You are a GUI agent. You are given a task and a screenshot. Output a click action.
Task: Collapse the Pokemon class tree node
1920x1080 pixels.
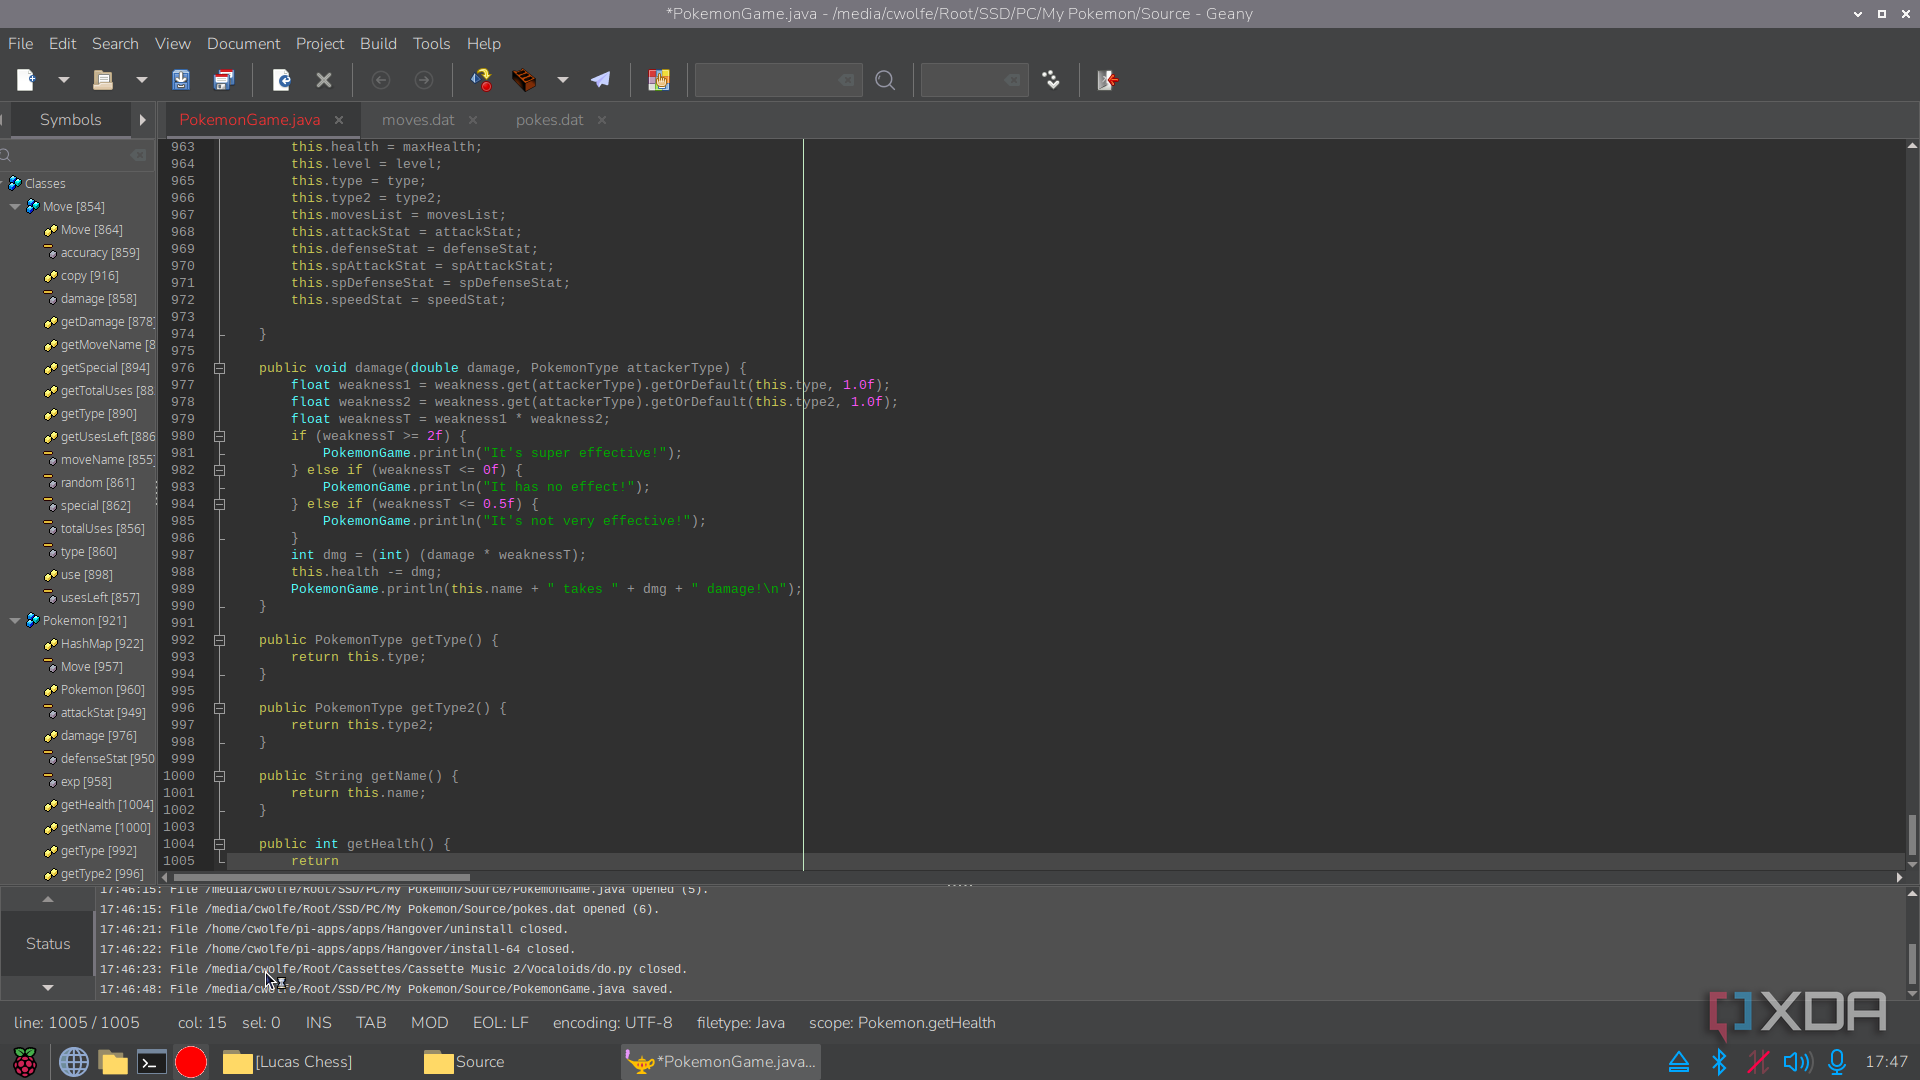(x=15, y=621)
